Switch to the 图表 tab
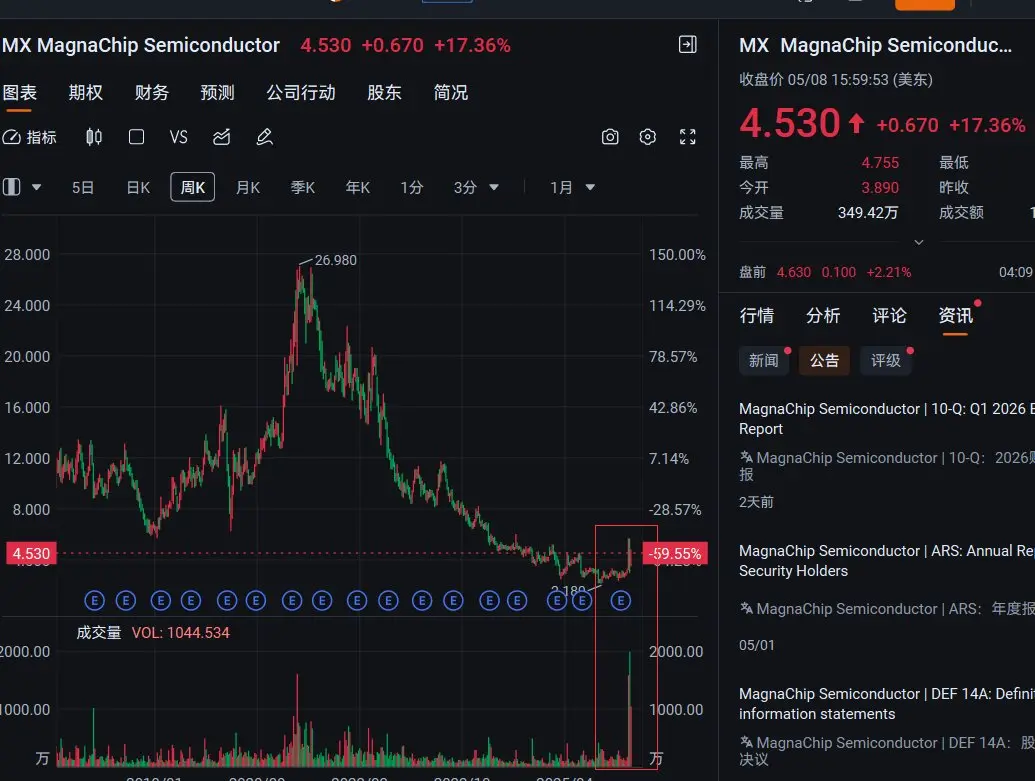Viewport: 1035px width, 781px height. click(x=19, y=93)
